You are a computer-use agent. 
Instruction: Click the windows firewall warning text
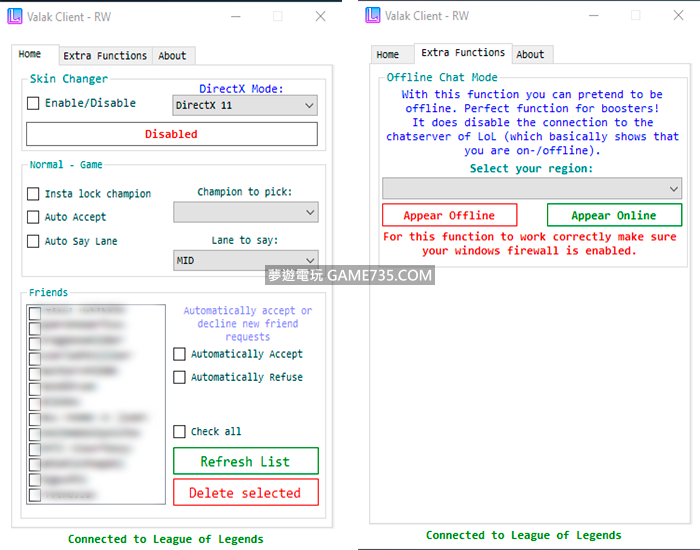click(x=530, y=244)
